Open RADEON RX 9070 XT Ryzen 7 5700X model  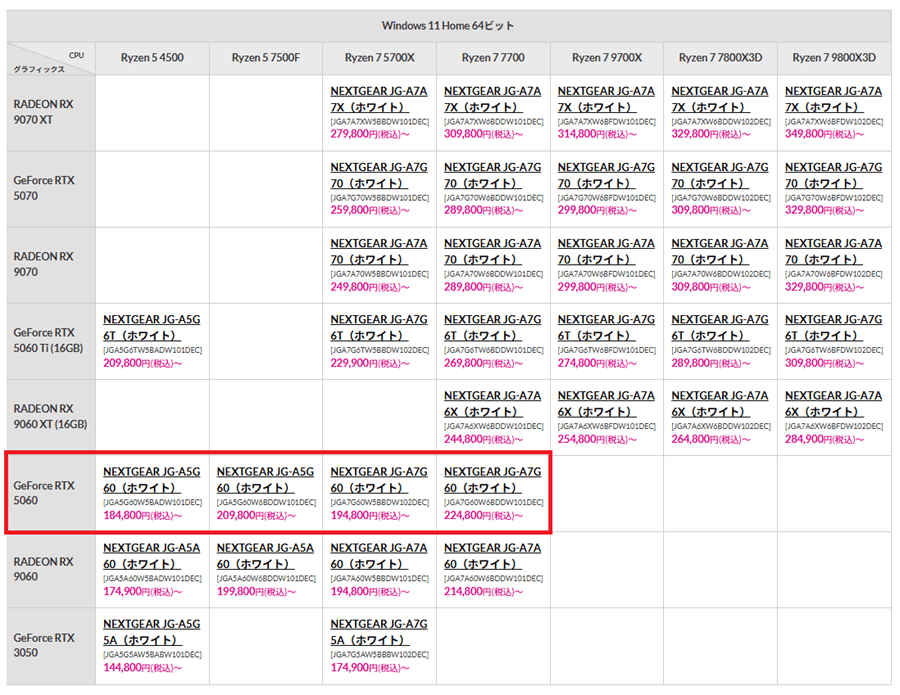click(379, 98)
